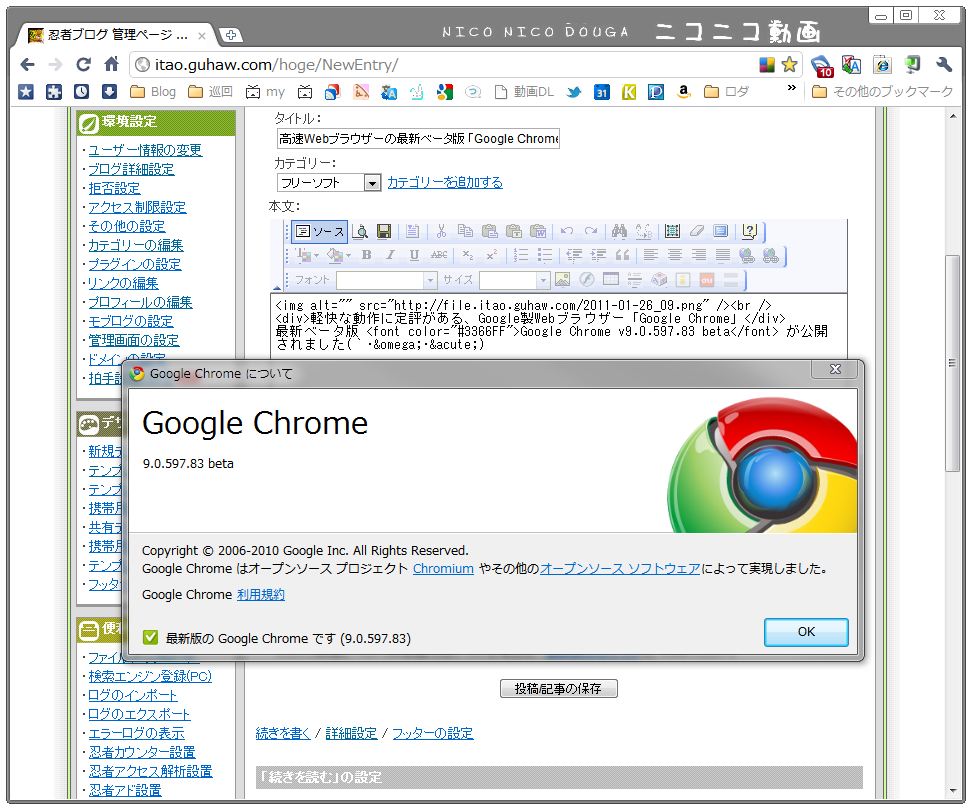Open the Chromium link in about dialog

coord(443,568)
